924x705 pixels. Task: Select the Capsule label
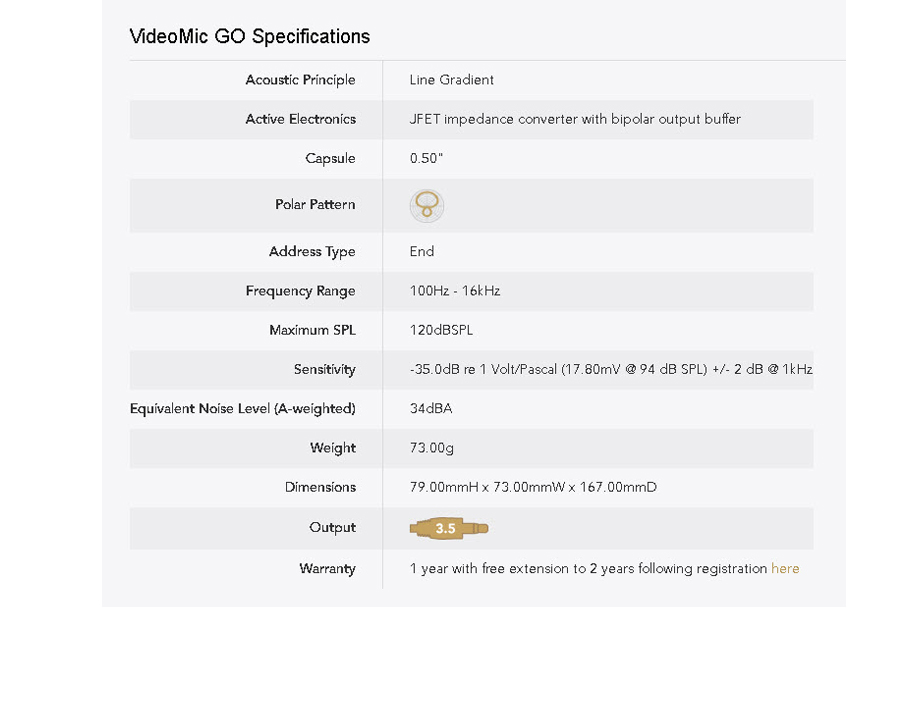(330, 159)
